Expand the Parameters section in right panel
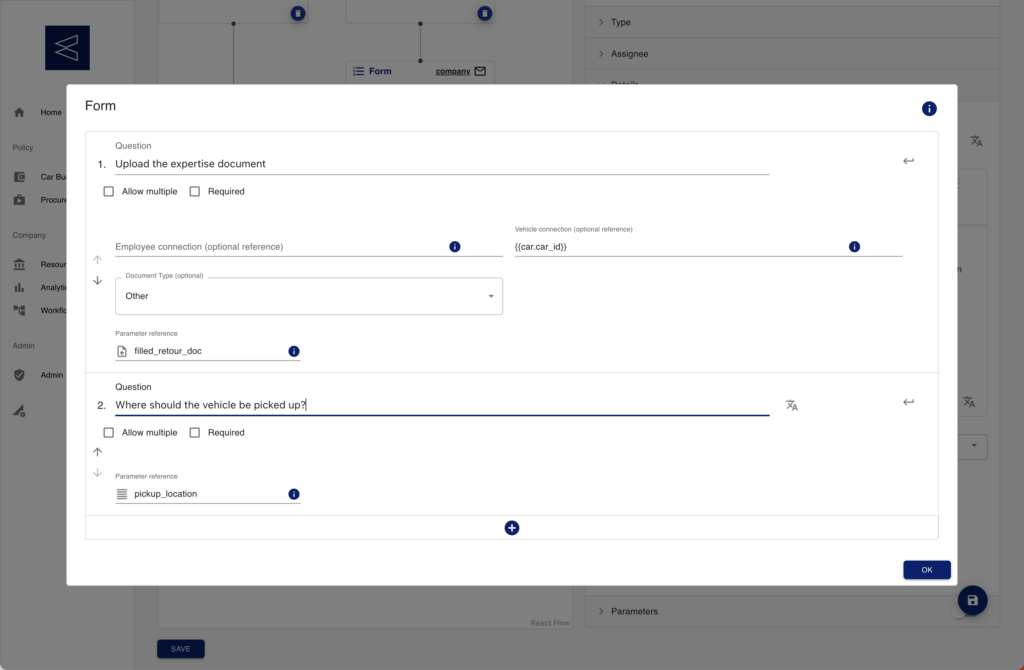 pyautogui.click(x=792, y=611)
